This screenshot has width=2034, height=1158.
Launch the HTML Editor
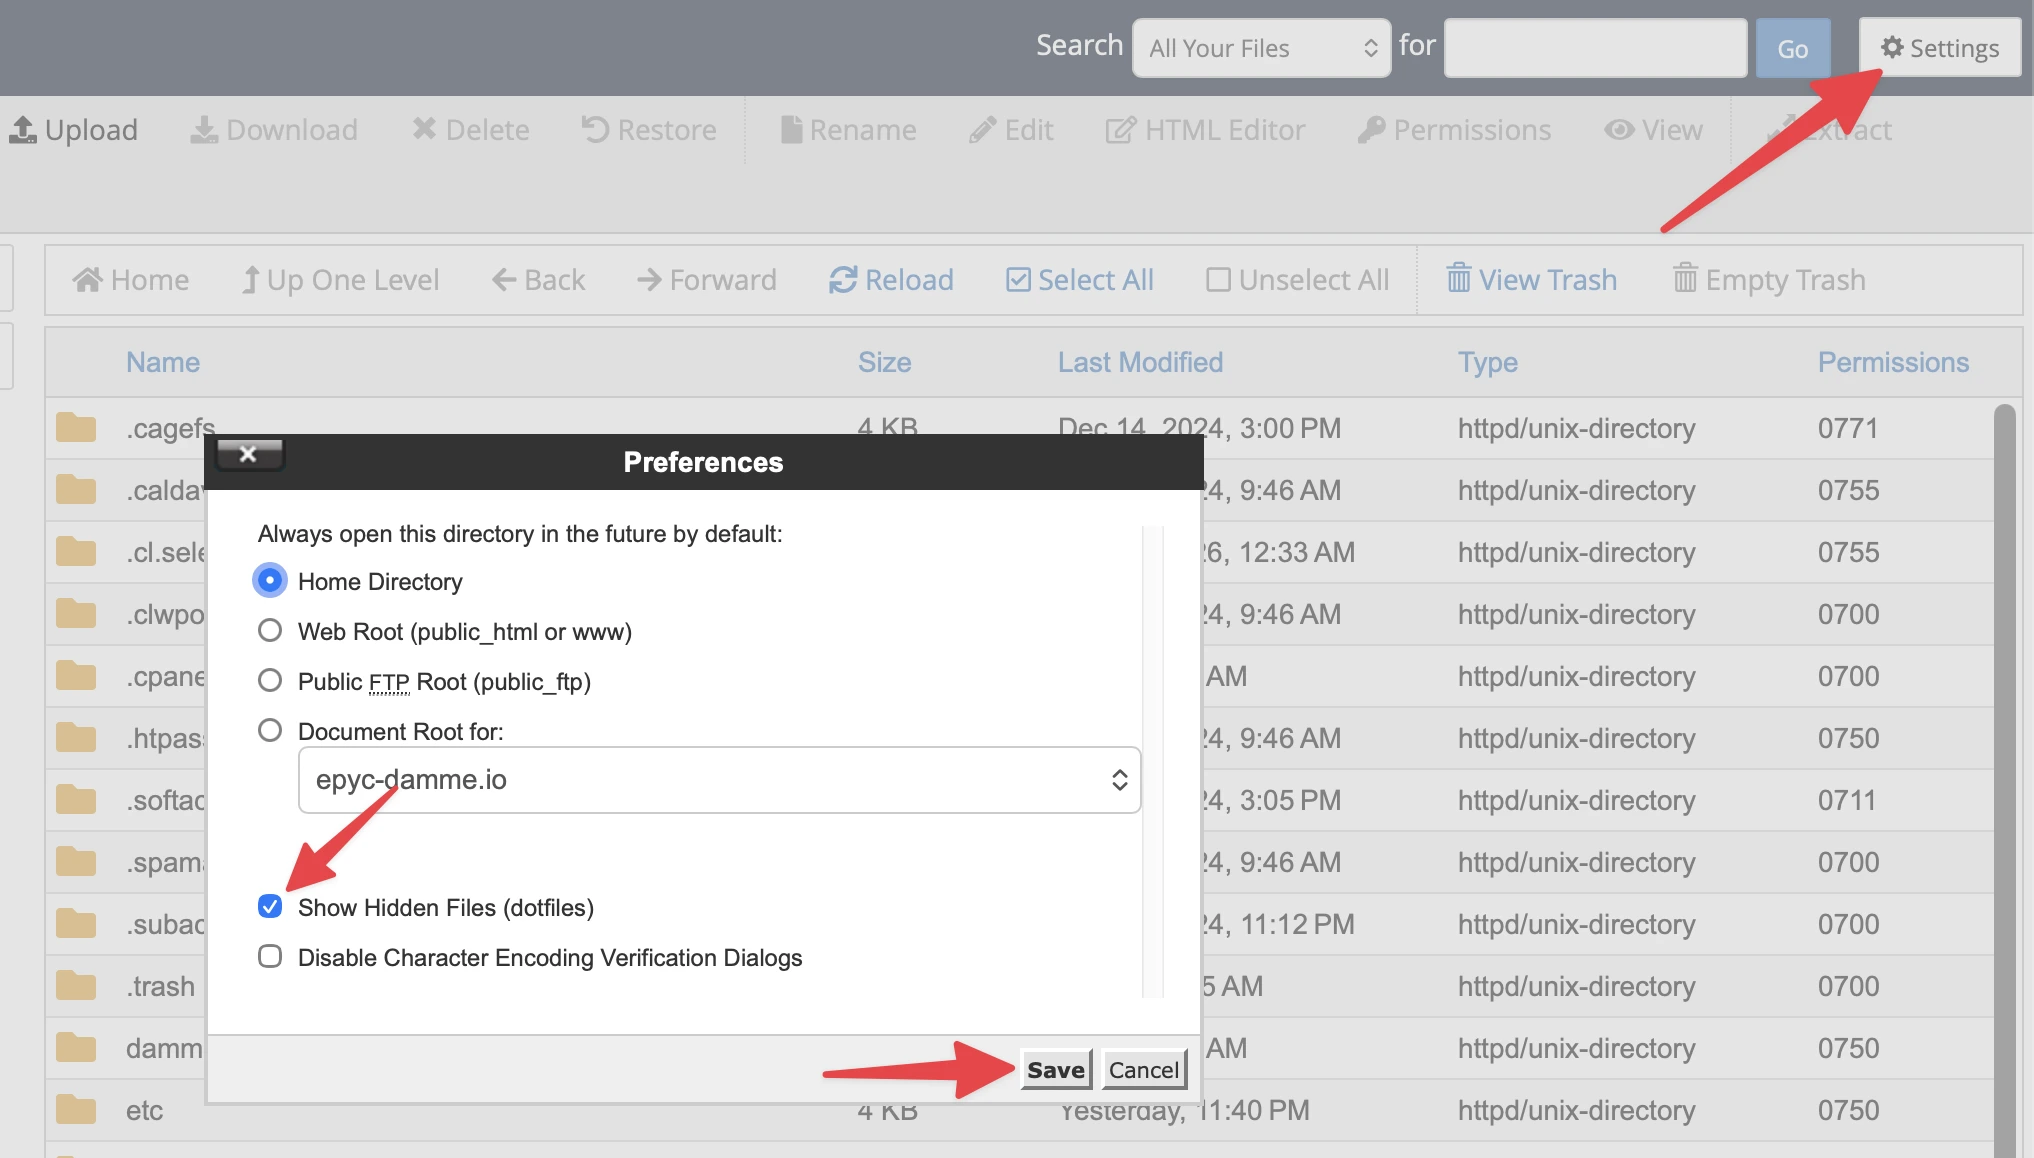coord(1205,130)
